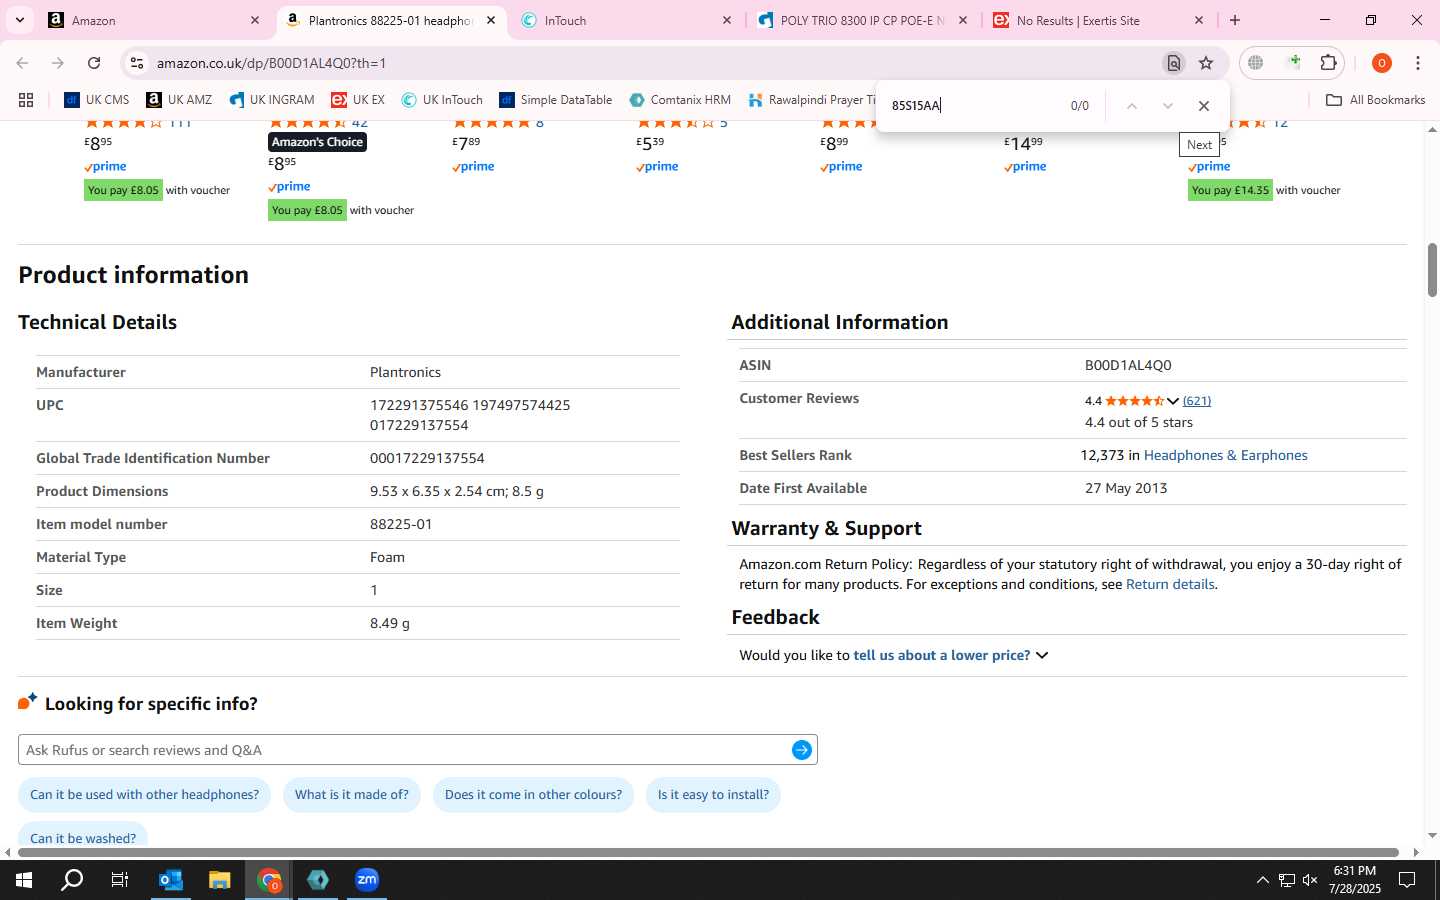The height and width of the screenshot is (900, 1440).
Task: Click the browser back arrow
Action: [x=22, y=63]
